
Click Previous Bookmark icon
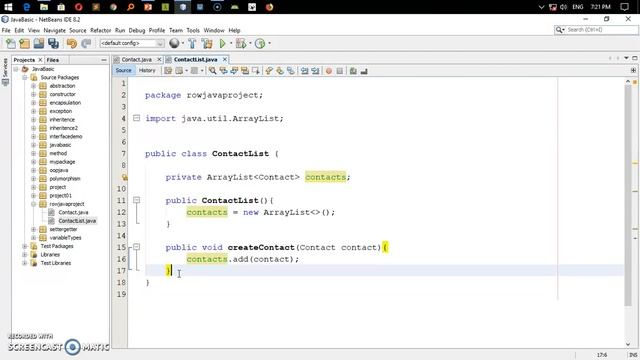tap(269, 71)
